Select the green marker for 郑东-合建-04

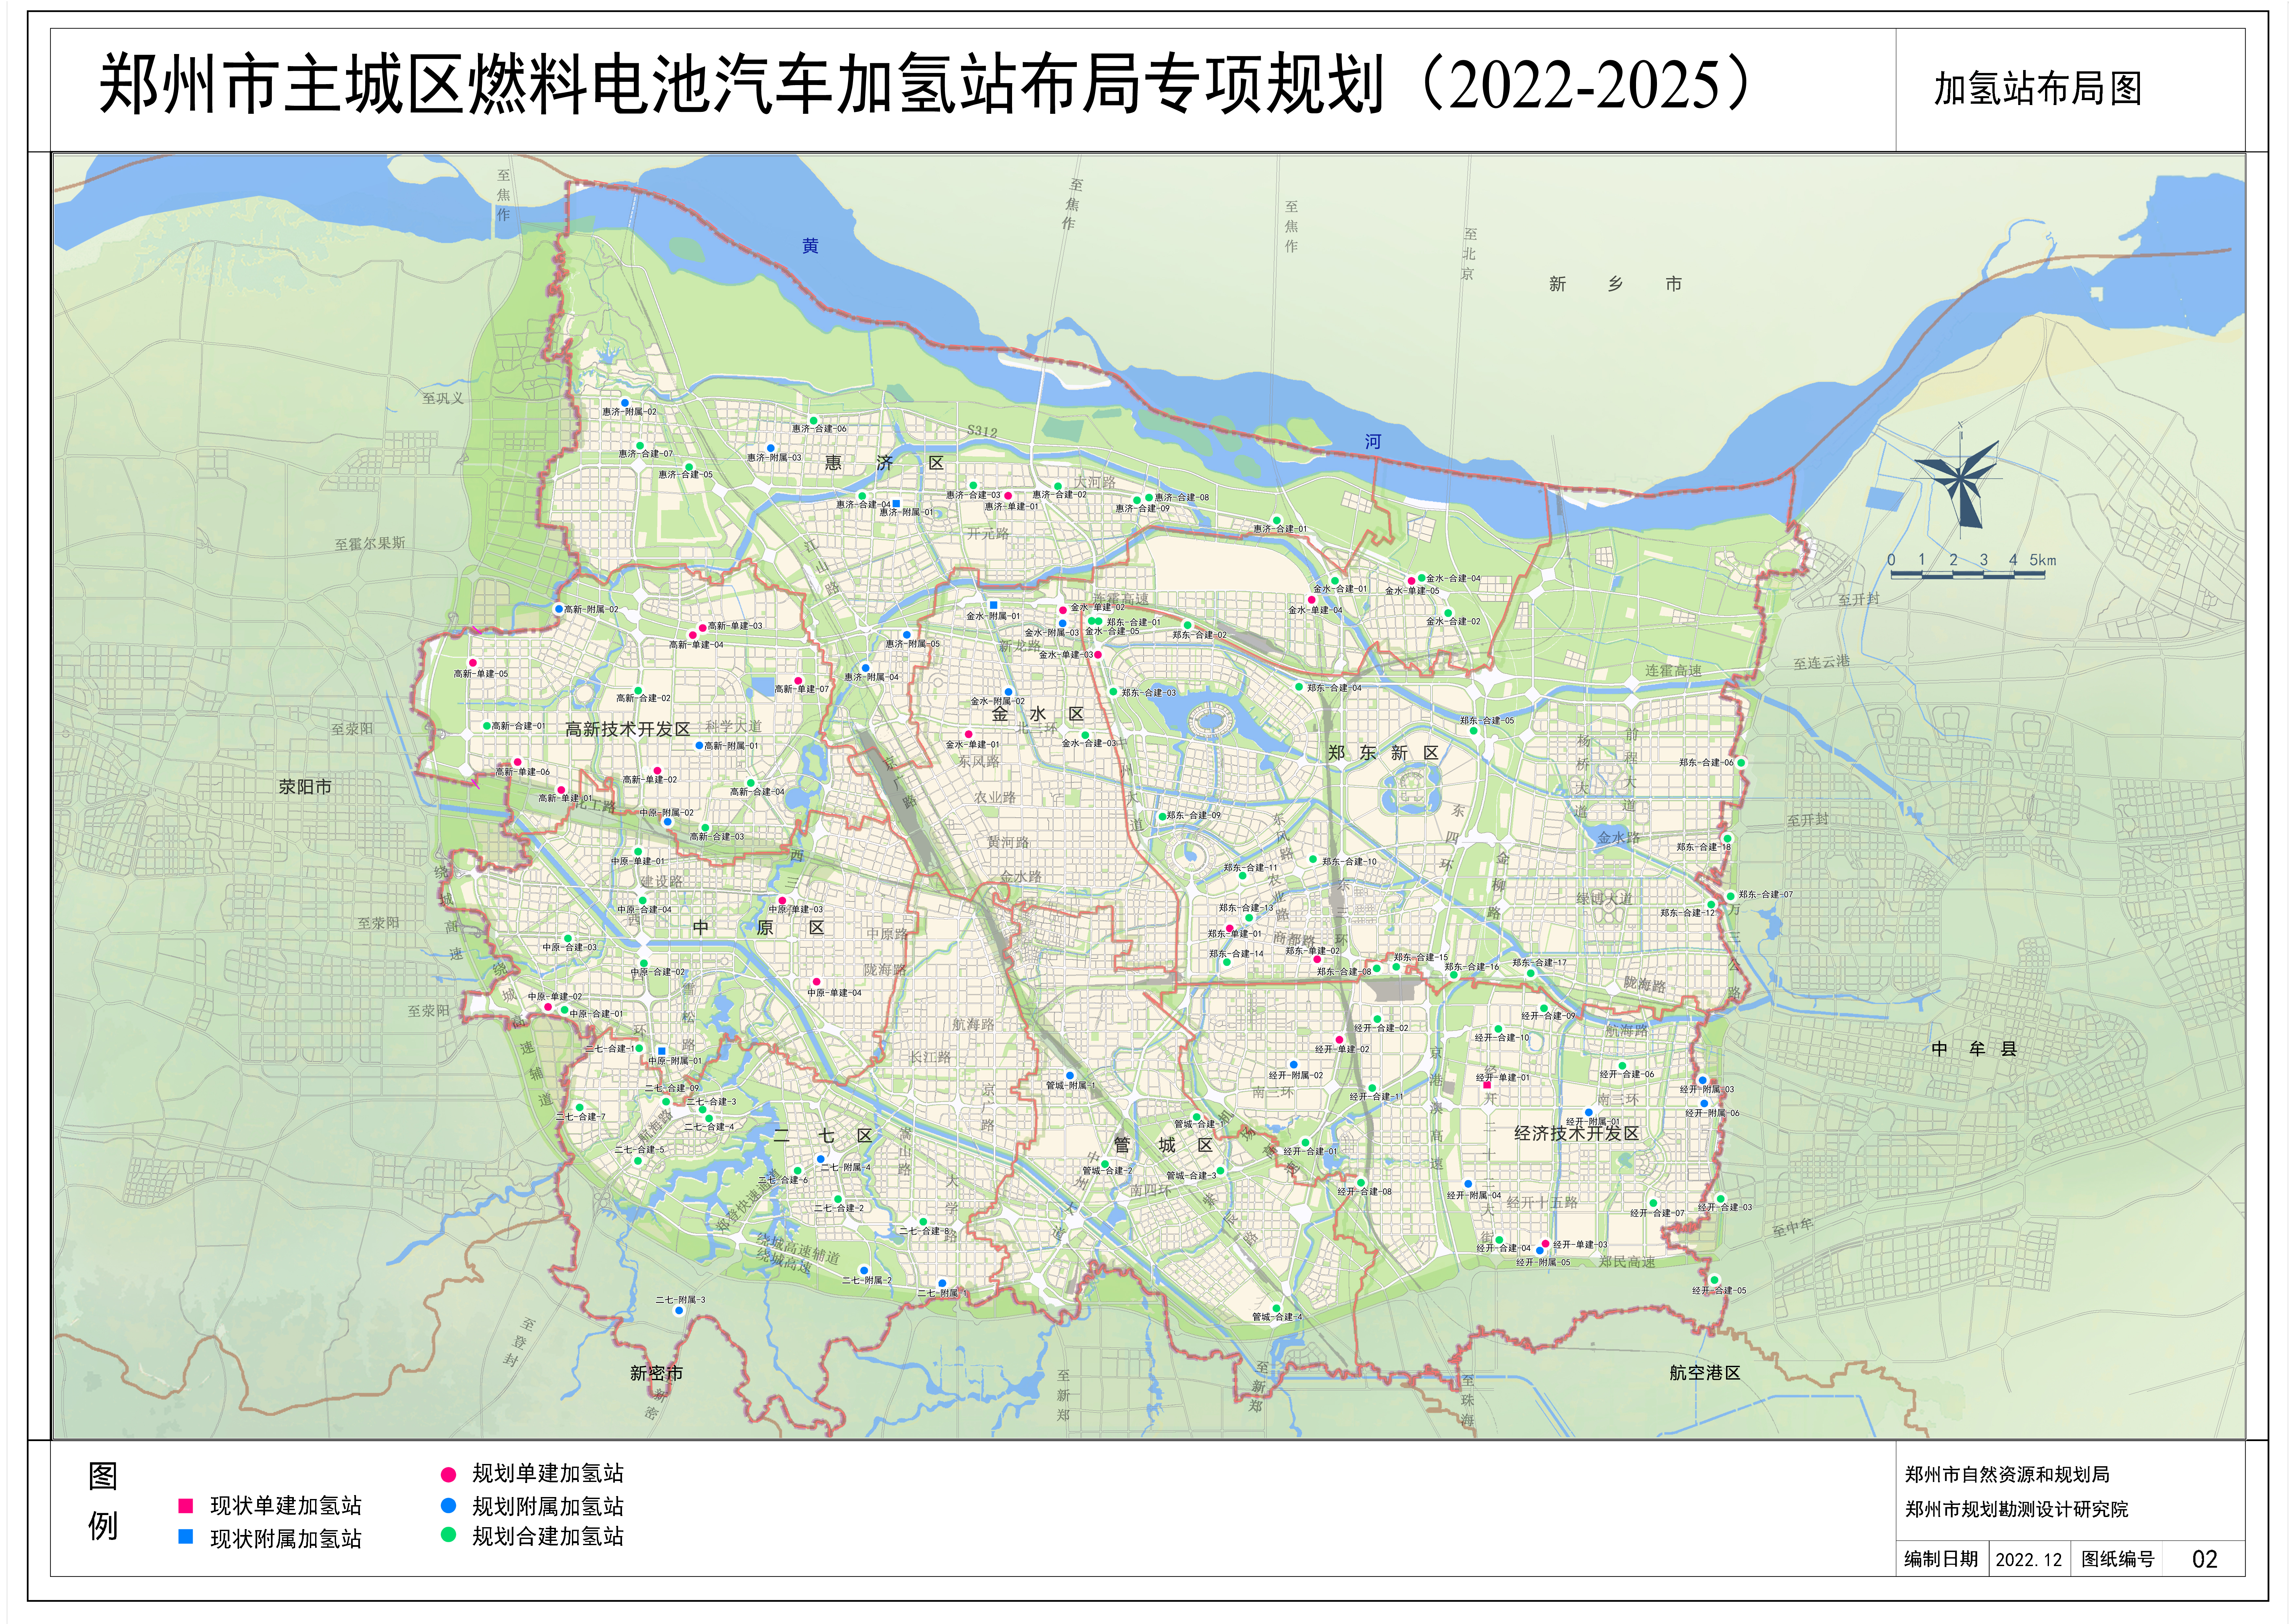(1299, 687)
